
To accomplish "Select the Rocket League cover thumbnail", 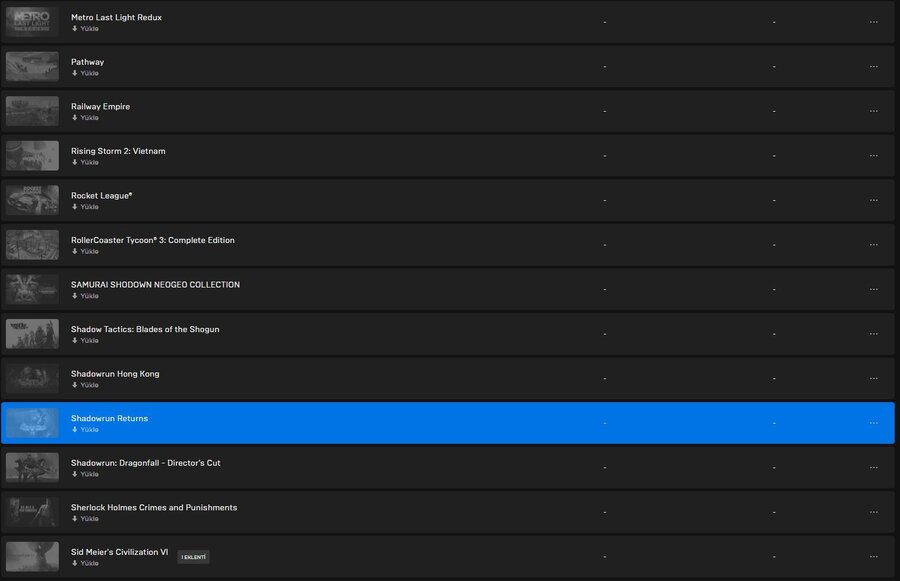I will pyautogui.click(x=32, y=200).
